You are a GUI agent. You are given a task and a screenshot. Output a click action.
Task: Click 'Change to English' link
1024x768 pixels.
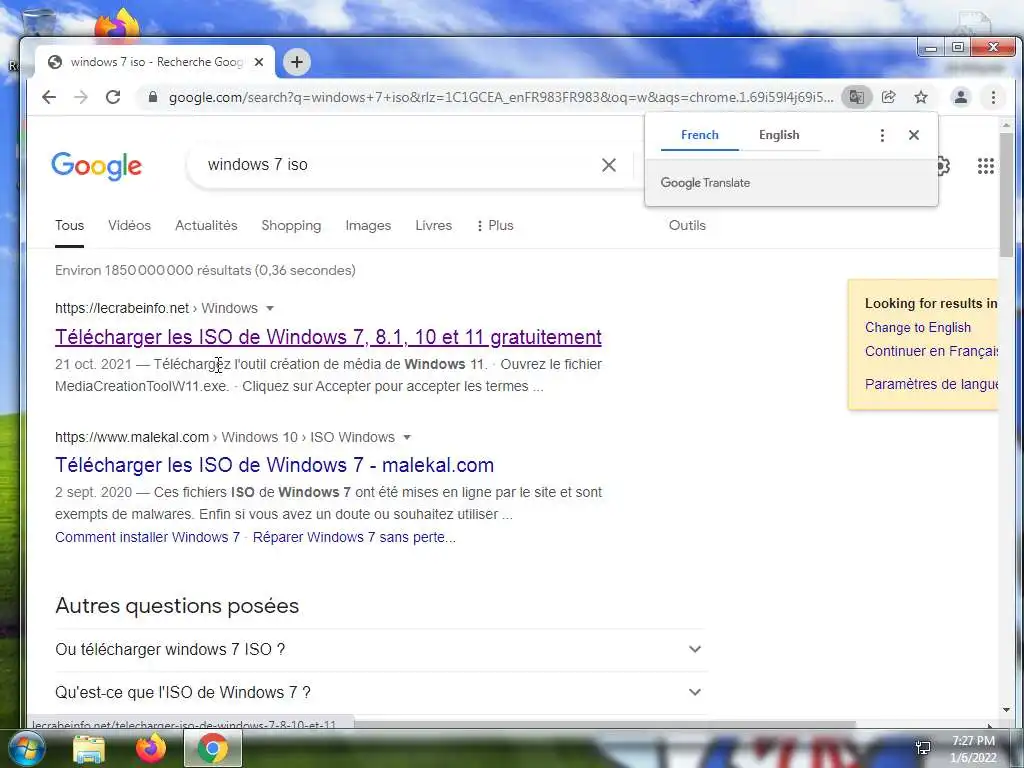[x=918, y=328]
